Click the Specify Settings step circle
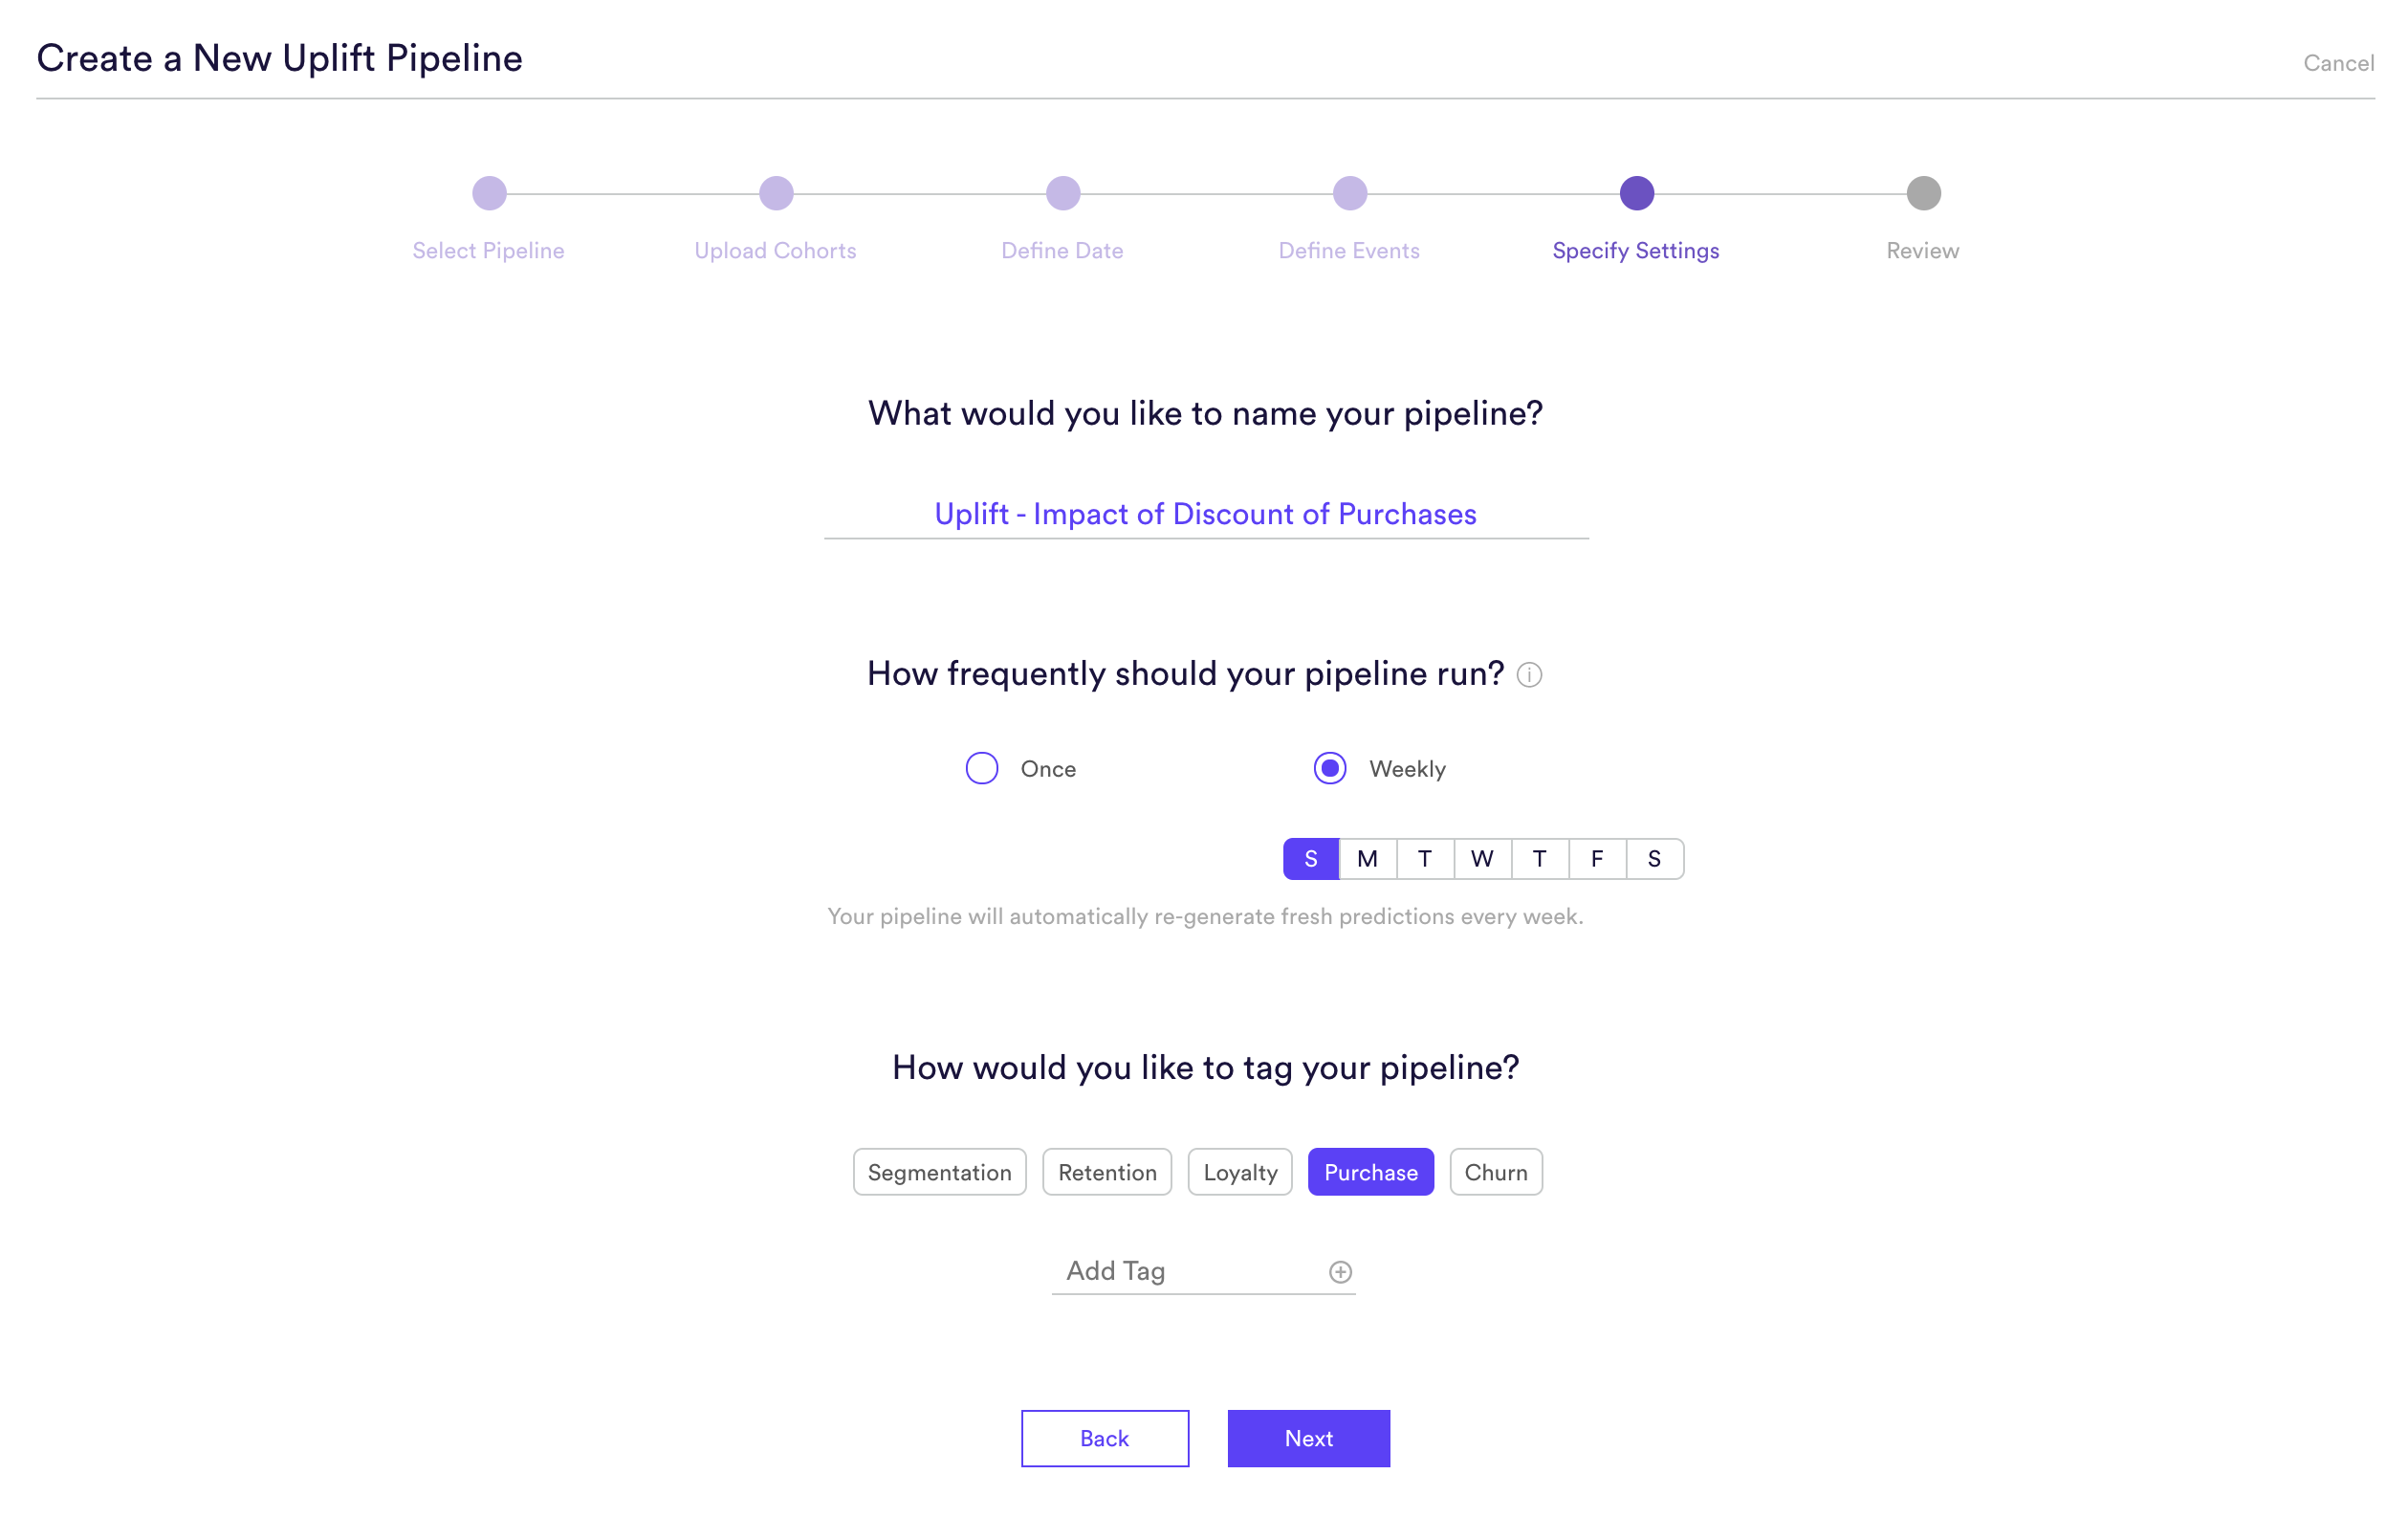 pyautogui.click(x=1637, y=193)
